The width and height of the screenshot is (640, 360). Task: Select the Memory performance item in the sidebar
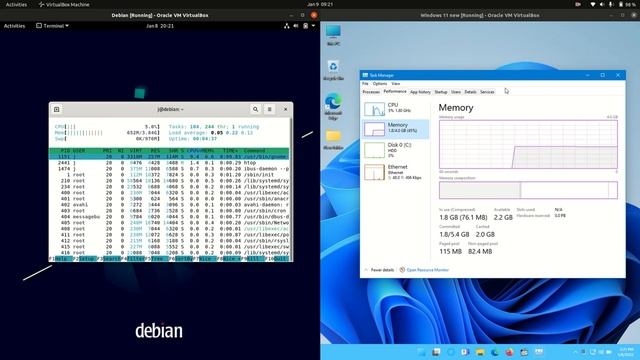(x=395, y=129)
